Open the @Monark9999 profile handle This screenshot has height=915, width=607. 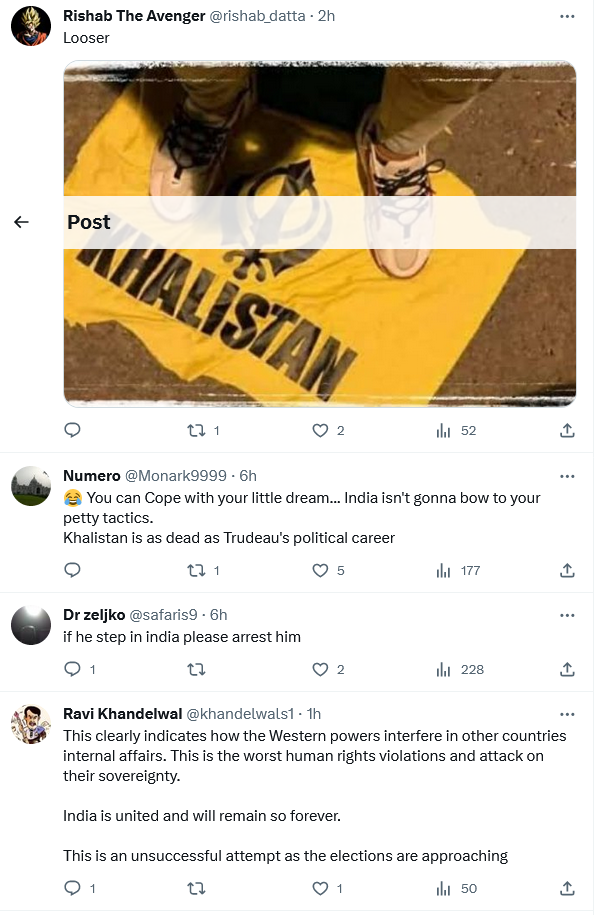pos(176,476)
